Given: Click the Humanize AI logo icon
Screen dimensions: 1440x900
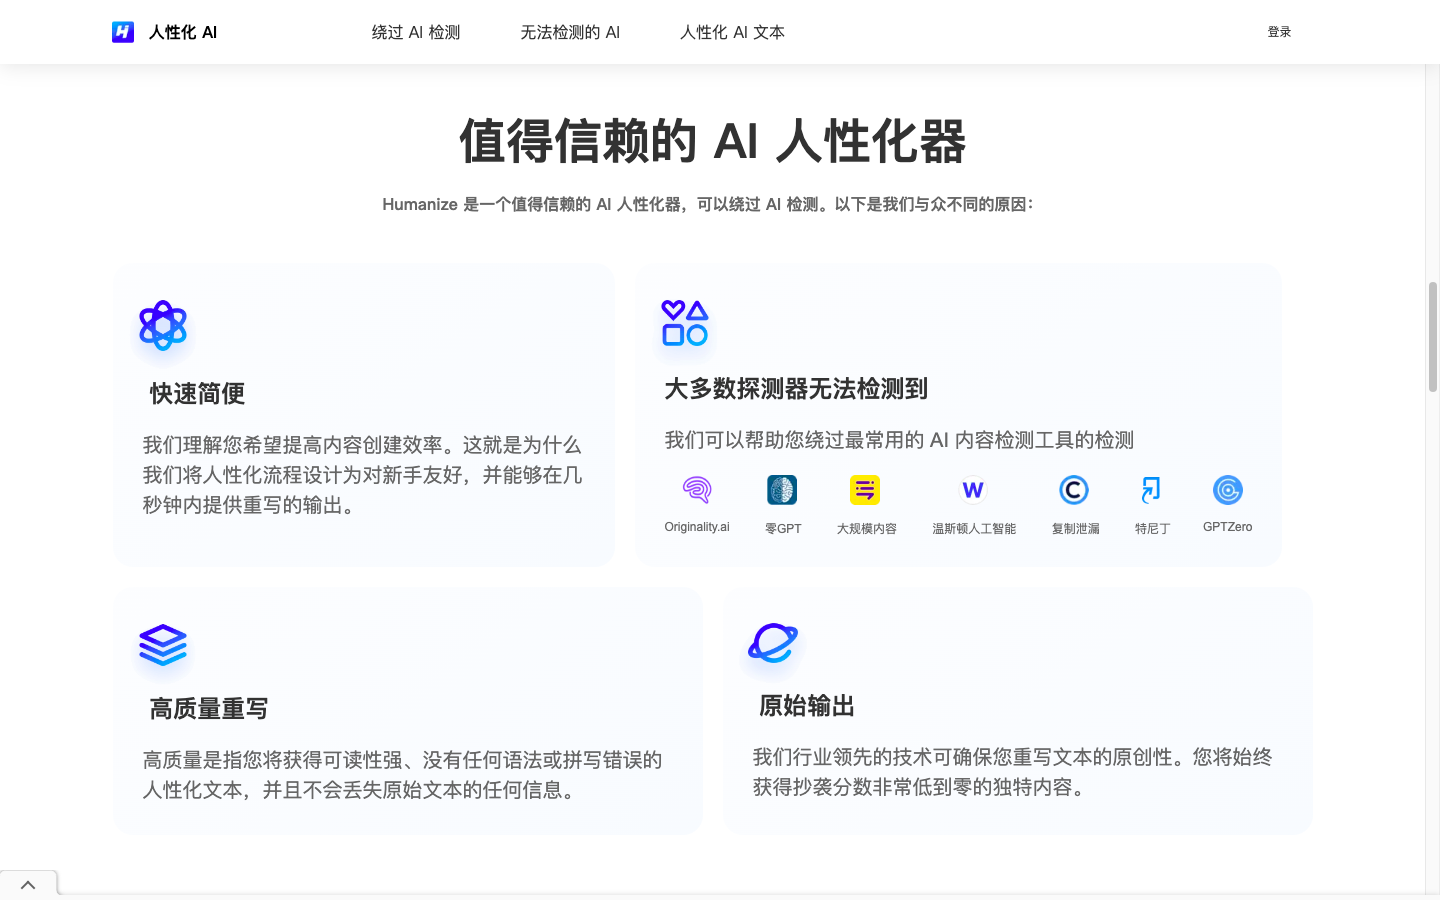Looking at the screenshot, I should coord(123,32).
